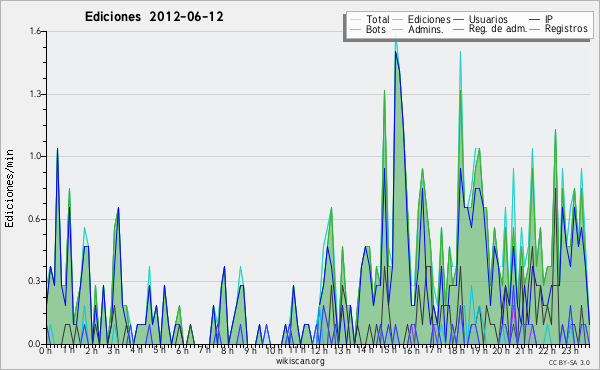Click the '22 h' x-axis label
The height and width of the screenshot is (370, 600).
click(x=546, y=351)
